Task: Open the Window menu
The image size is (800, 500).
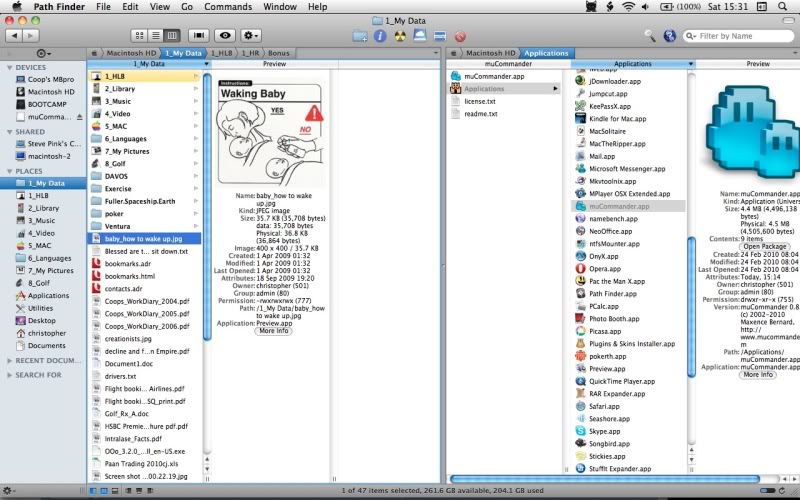Action: pyautogui.click(x=280, y=7)
